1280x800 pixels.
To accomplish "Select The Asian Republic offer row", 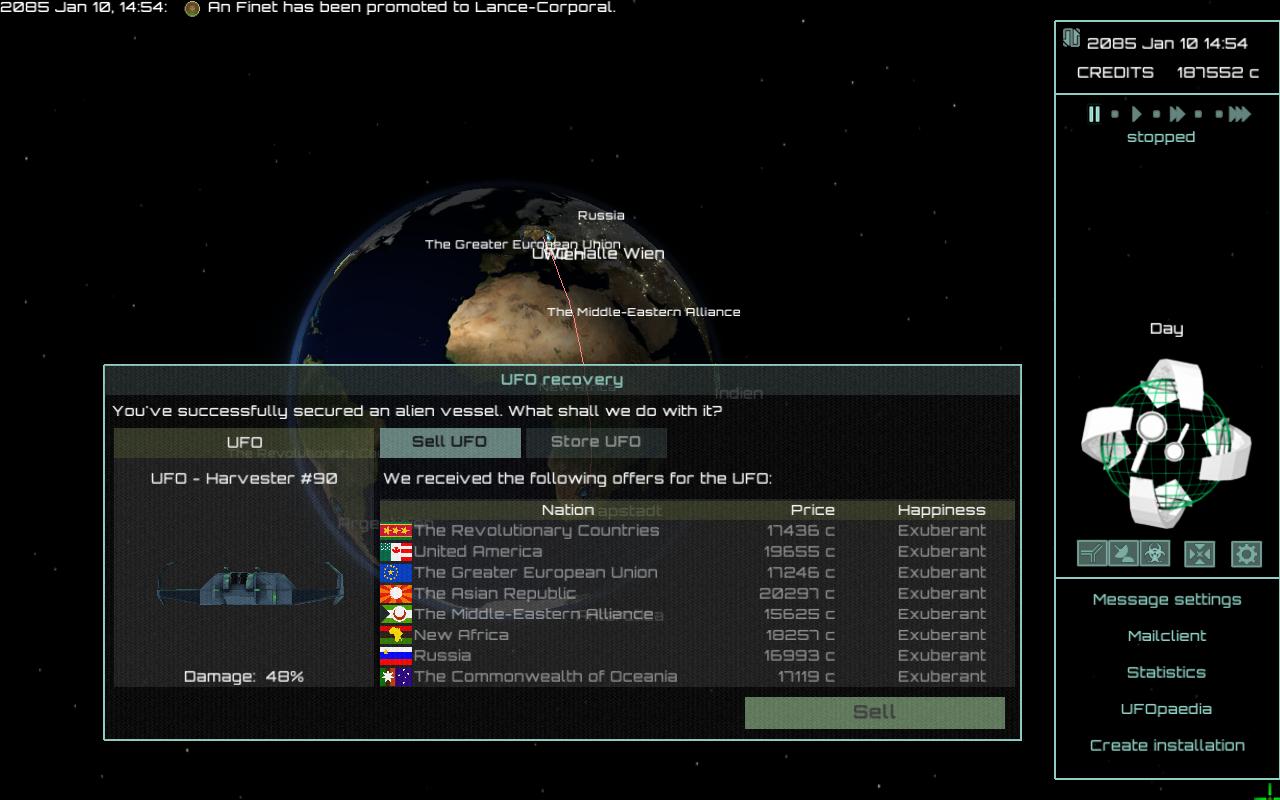I will pyautogui.click(x=697, y=594).
